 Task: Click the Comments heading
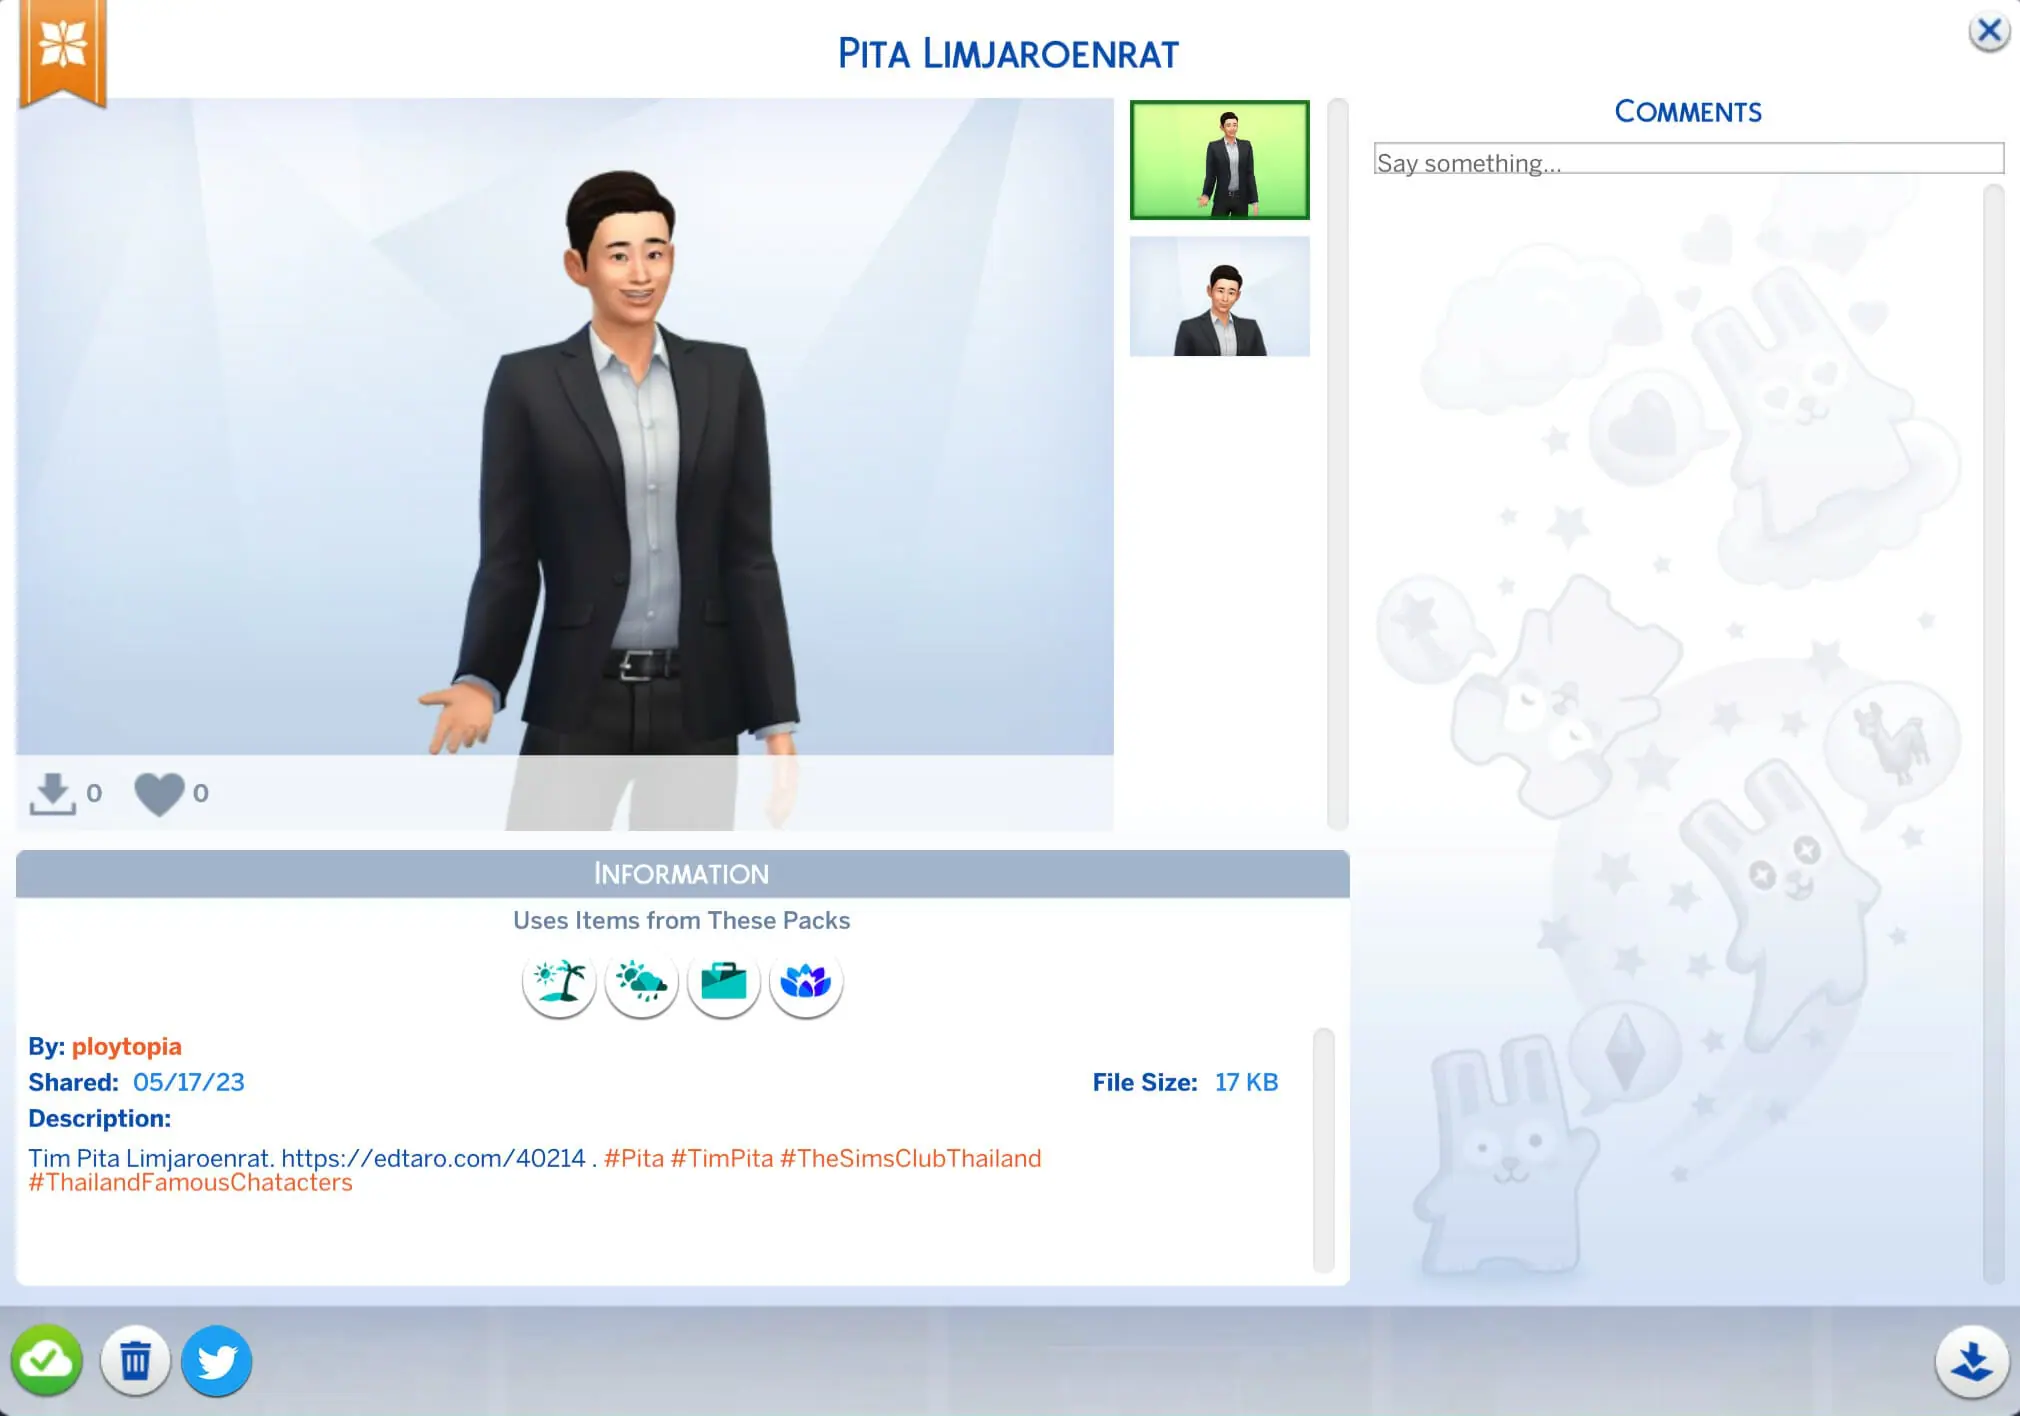point(1688,111)
